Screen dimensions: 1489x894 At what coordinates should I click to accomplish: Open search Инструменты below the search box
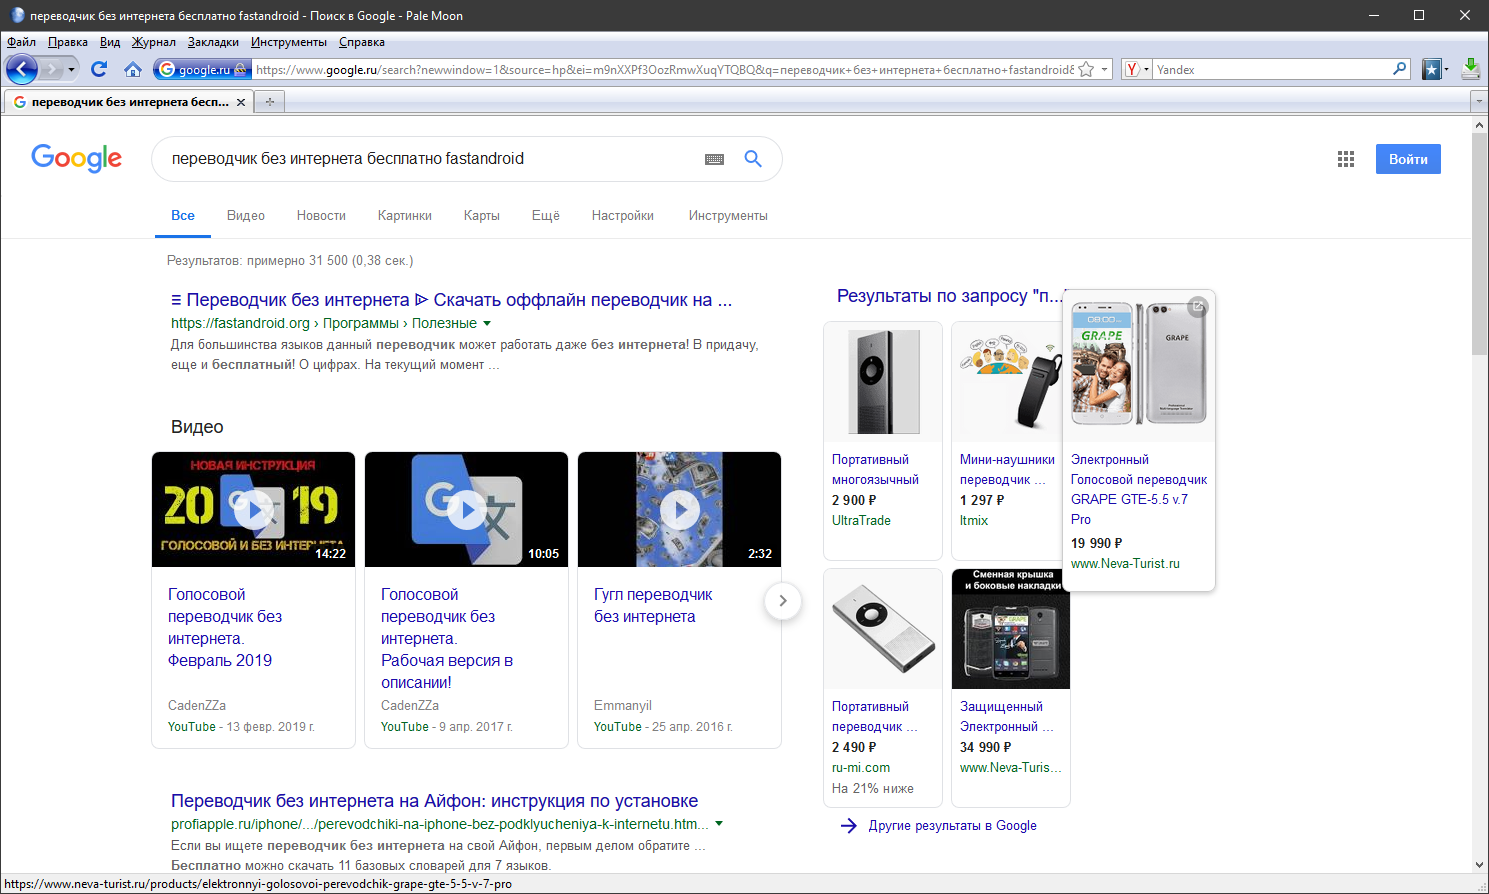[728, 215]
